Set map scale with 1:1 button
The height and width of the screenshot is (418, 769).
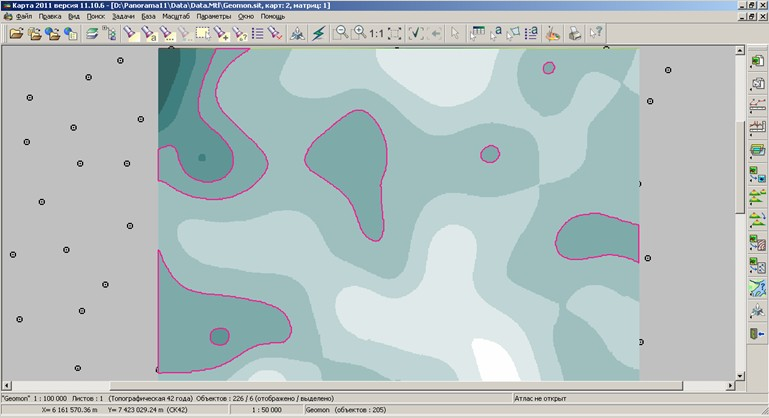(376, 34)
